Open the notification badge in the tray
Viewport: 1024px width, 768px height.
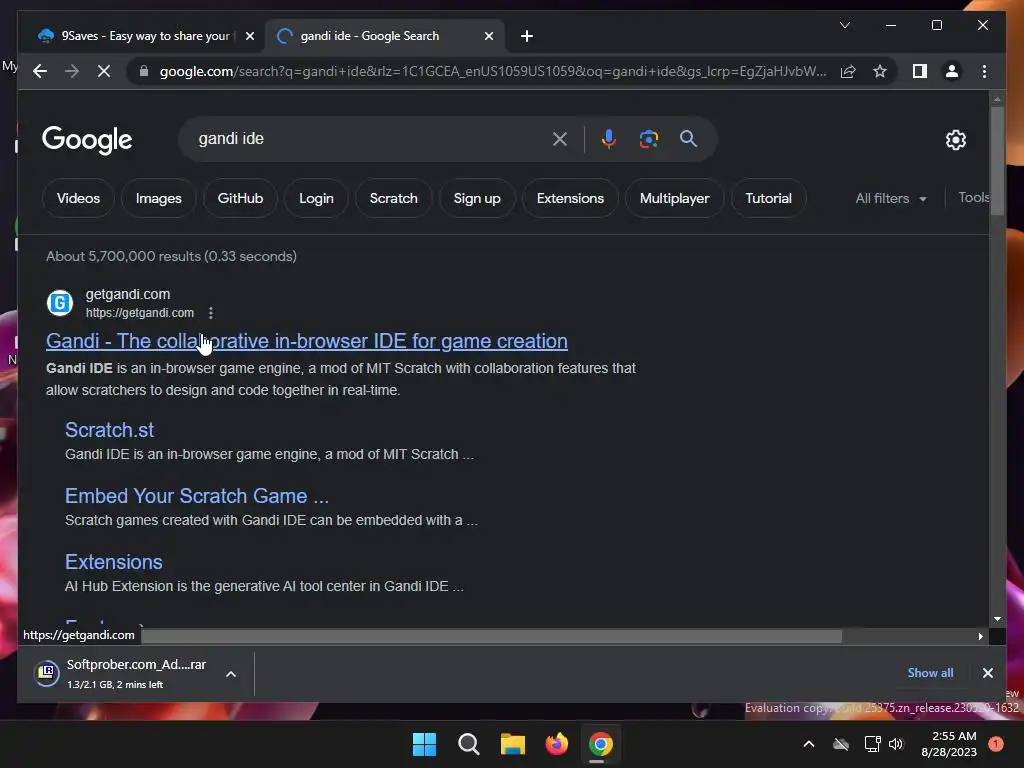click(x=996, y=744)
